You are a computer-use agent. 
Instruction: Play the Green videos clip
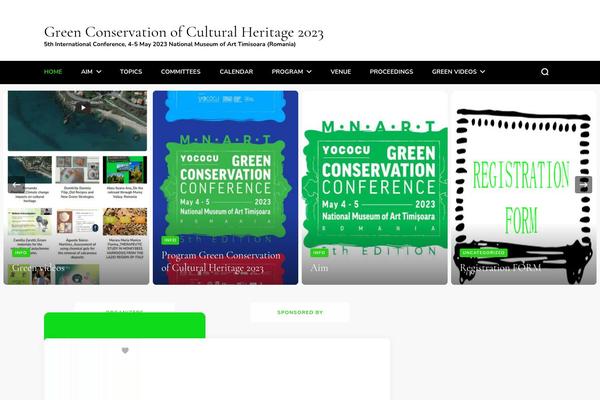(x=83, y=108)
